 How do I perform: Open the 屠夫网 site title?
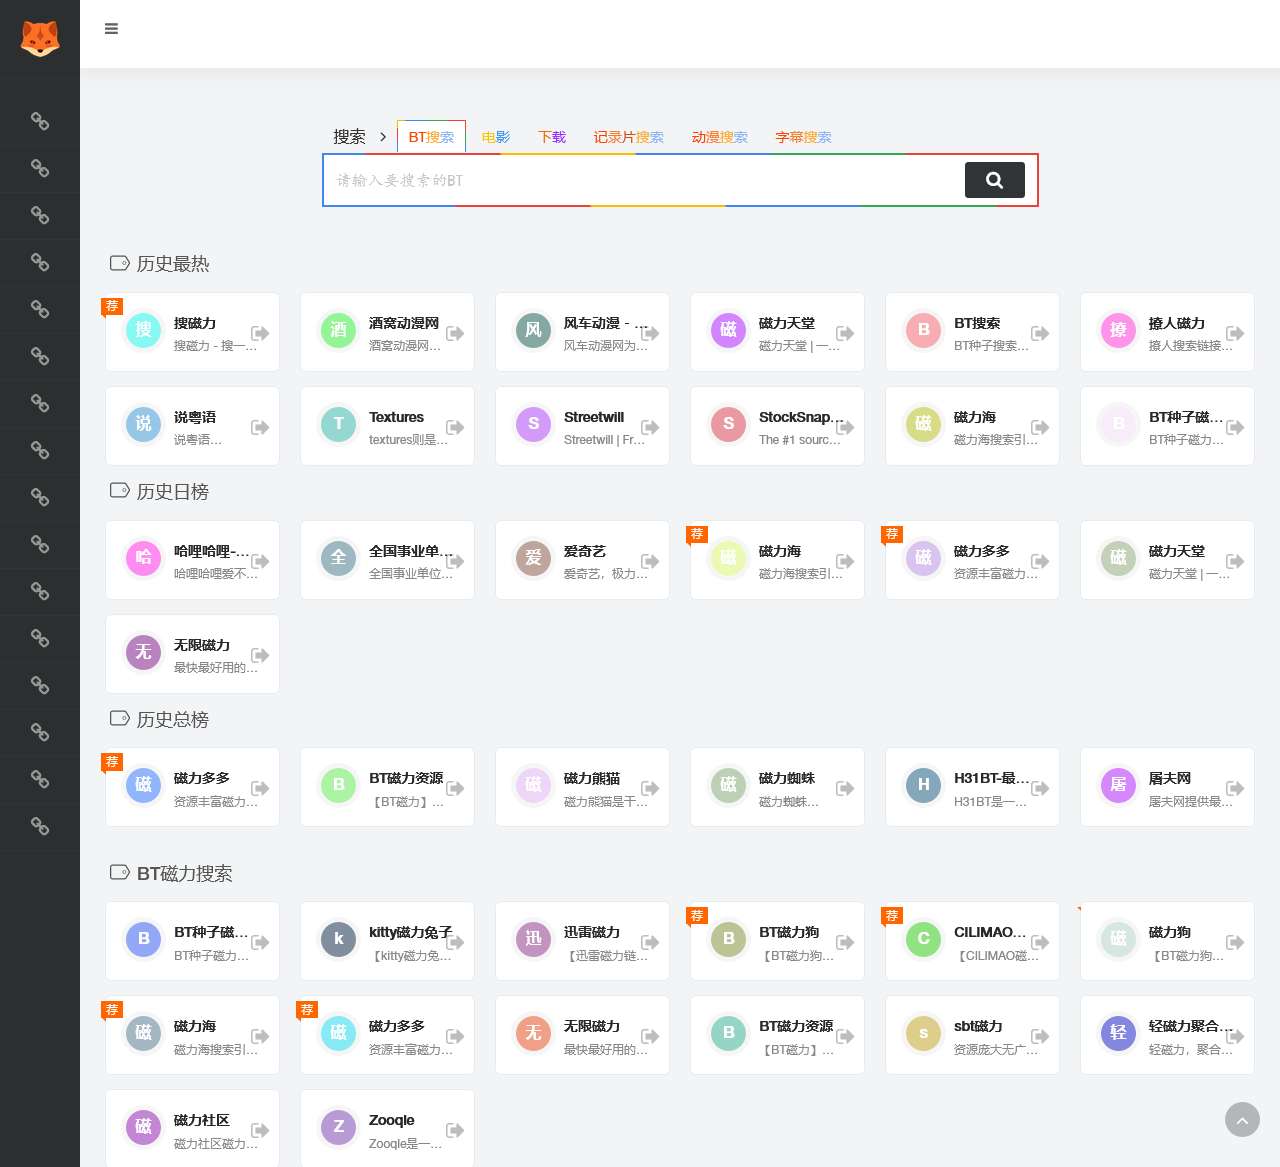coord(1170,778)
